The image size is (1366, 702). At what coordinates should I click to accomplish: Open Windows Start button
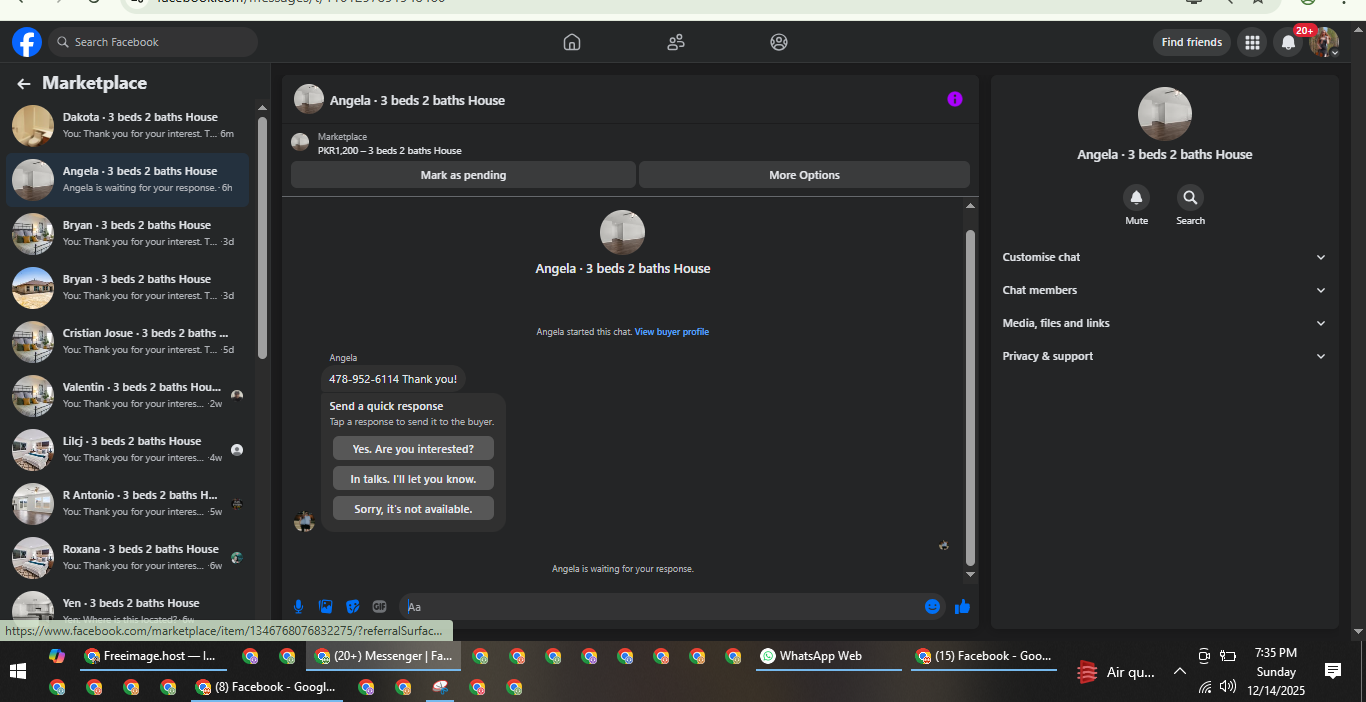click(x=18, y=670)
